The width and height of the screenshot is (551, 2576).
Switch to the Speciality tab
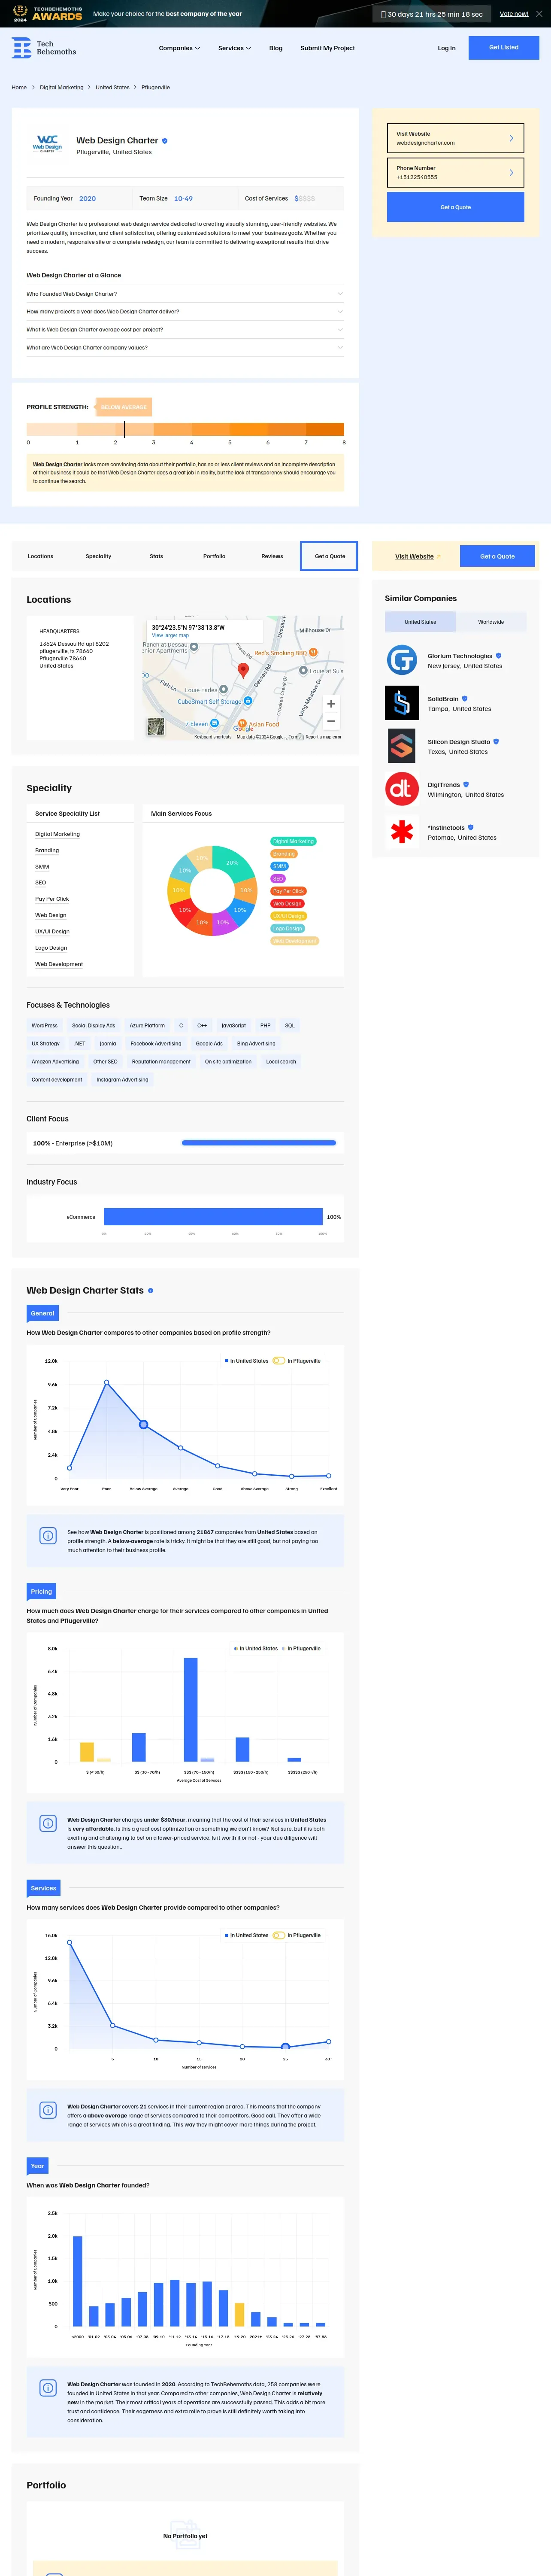pos(98,556)
